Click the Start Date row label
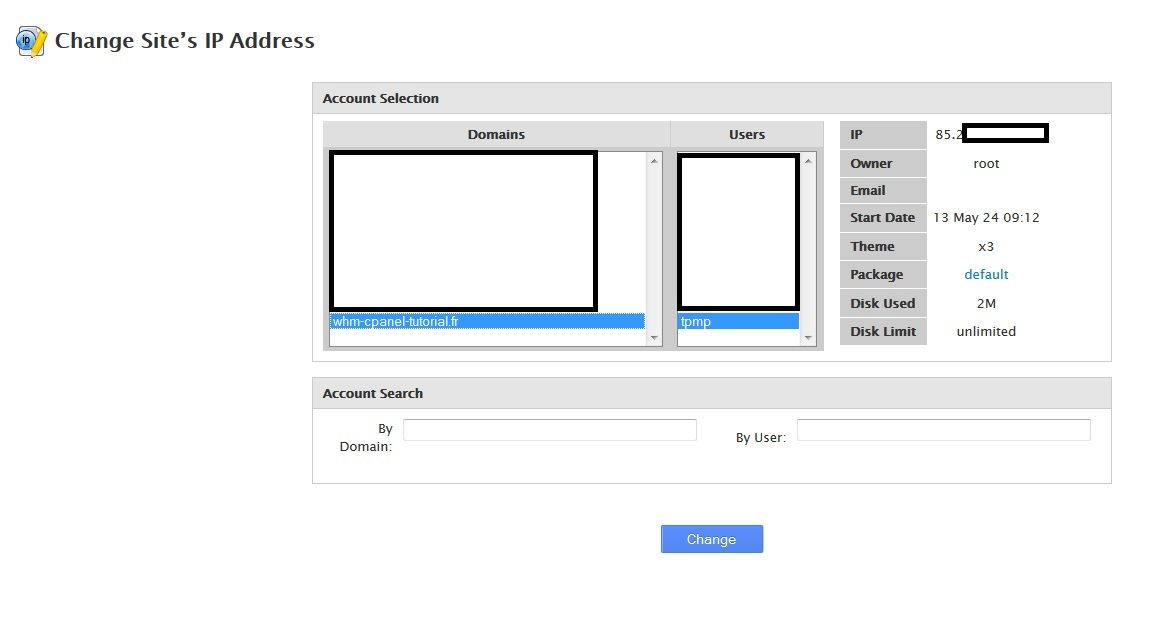The image size is (1159, 630). click(x=883, y=217)
